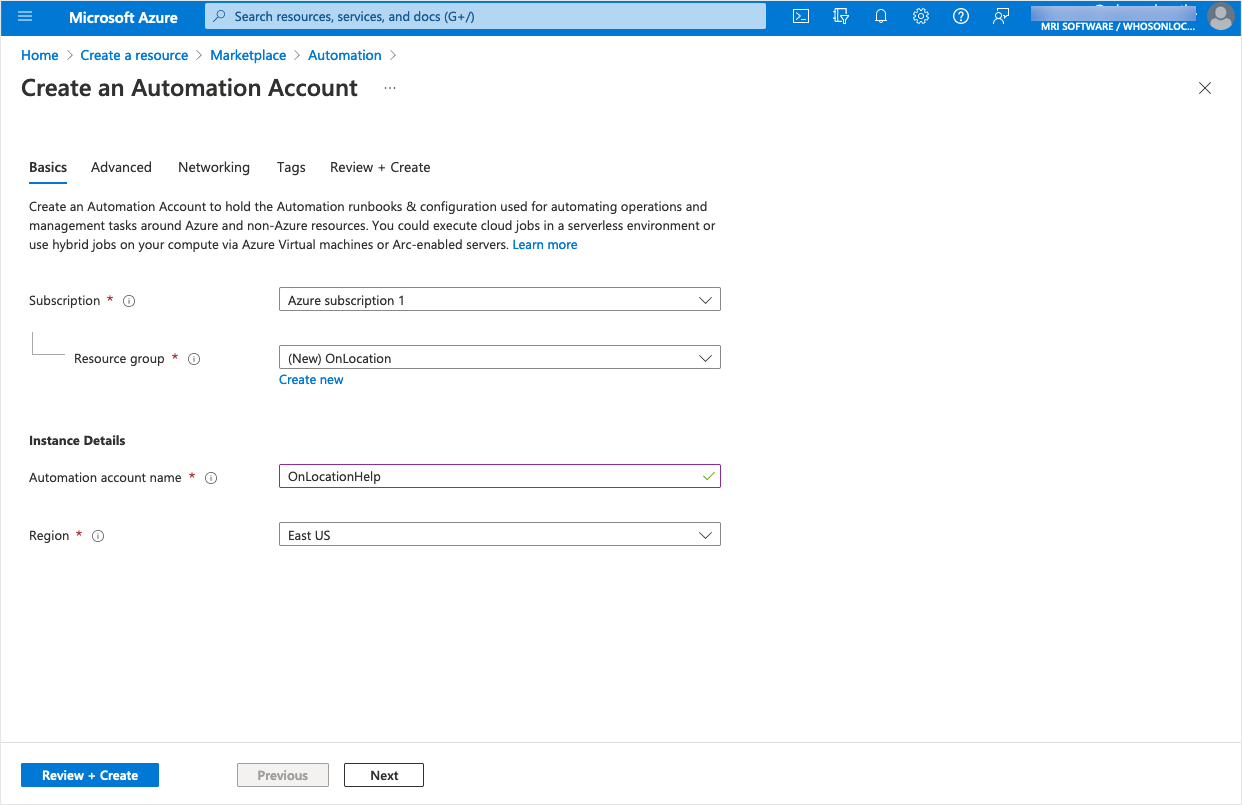1242x805 pixels.
Task: Click the Next button
Action: (384, 775)
